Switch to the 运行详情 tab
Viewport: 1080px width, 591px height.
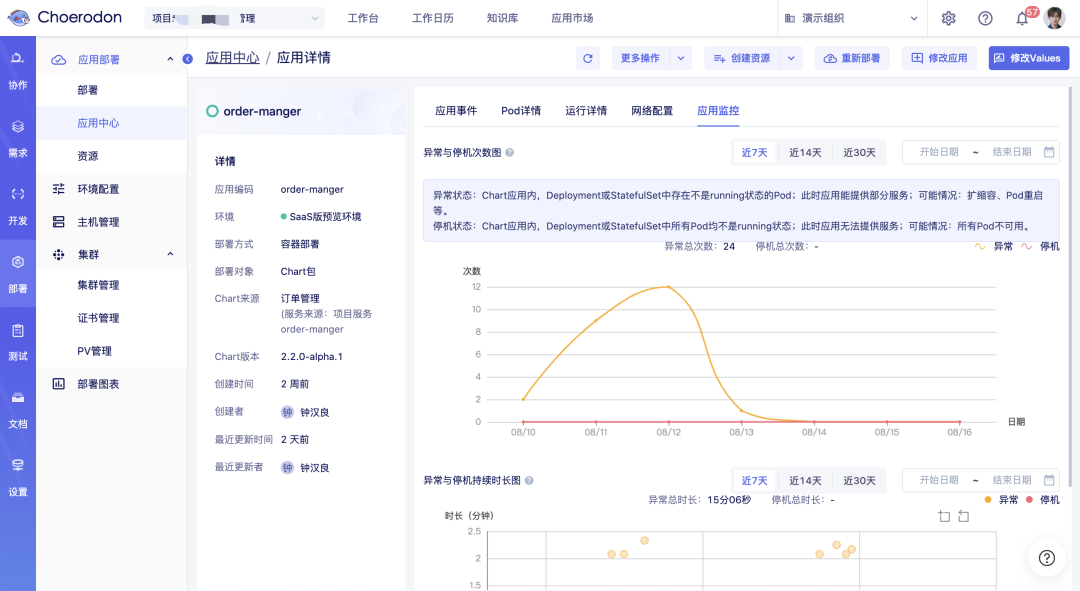tap(586, 111)
